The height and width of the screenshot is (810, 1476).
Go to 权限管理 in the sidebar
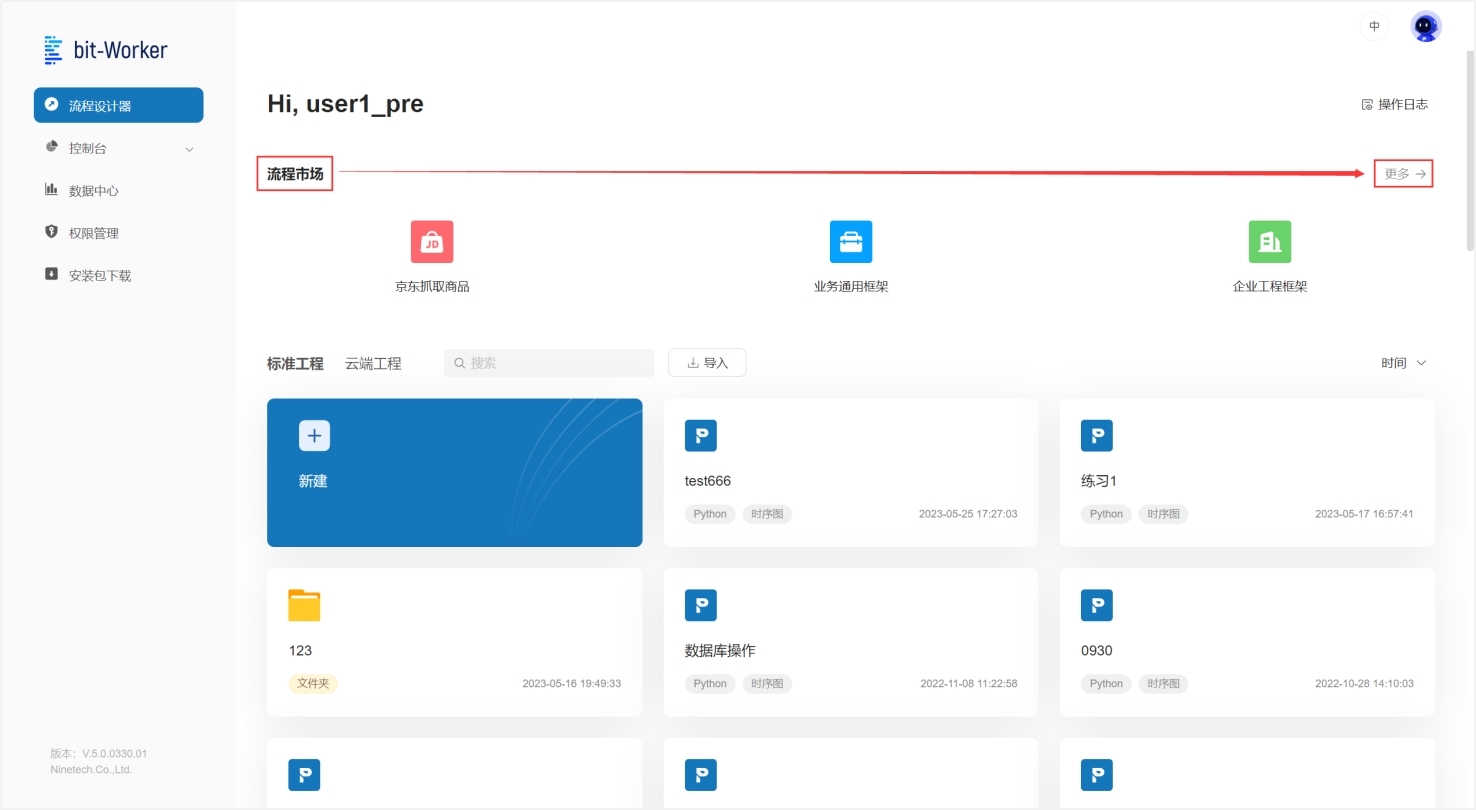pos(93,233)
